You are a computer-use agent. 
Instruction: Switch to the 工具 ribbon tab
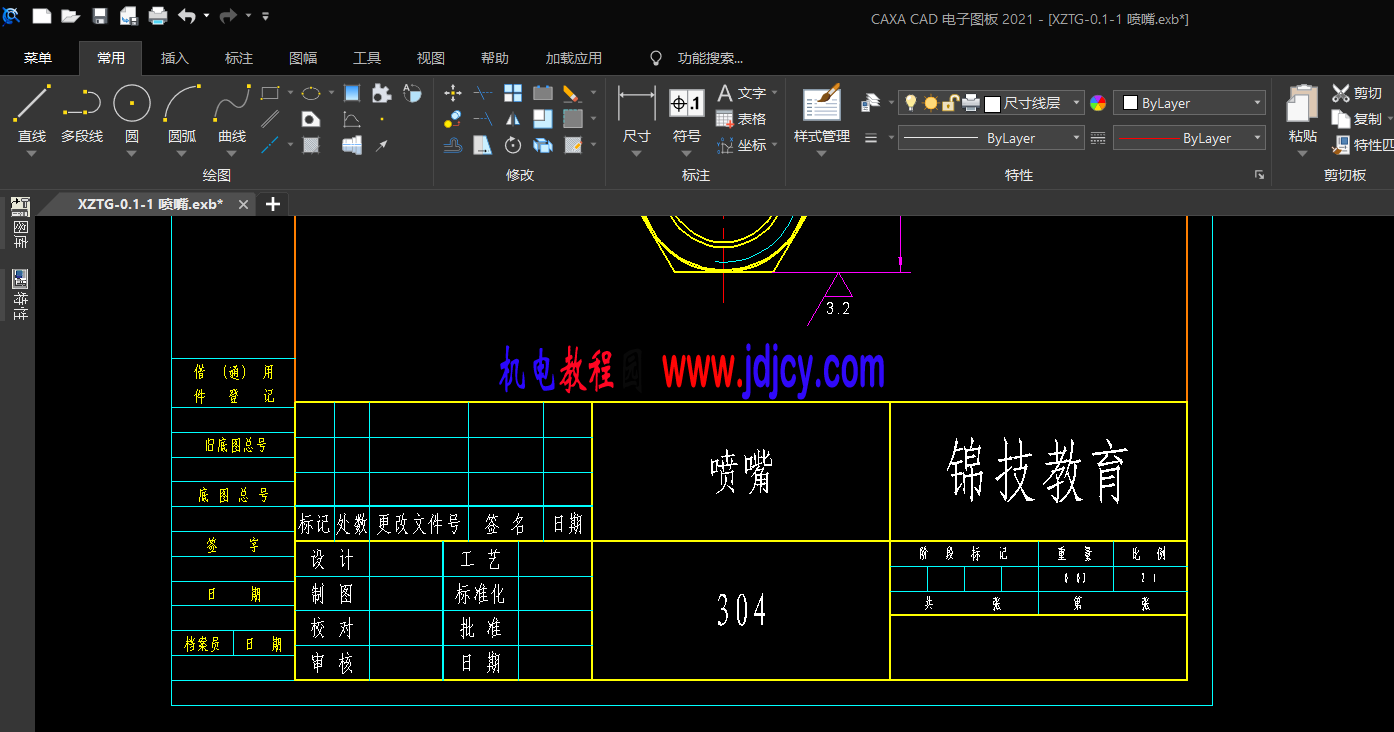(367, 58)
